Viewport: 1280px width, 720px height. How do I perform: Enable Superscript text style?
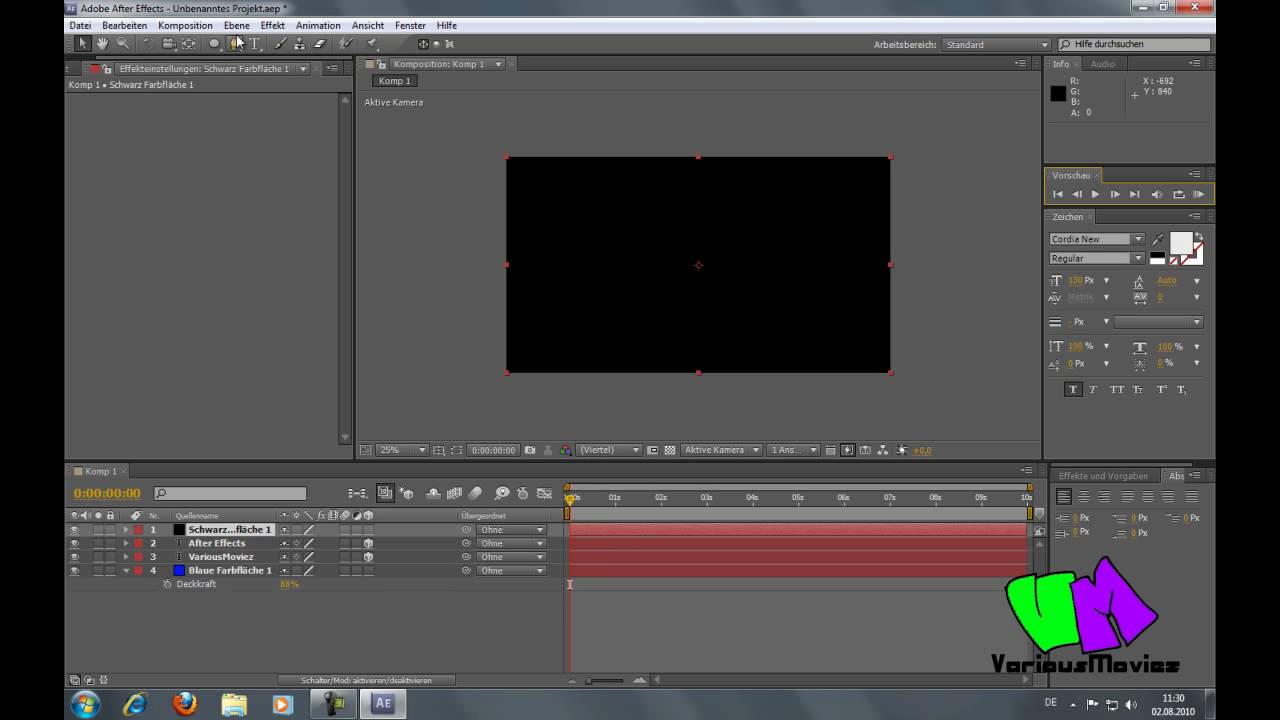[x=1162, y=389]
